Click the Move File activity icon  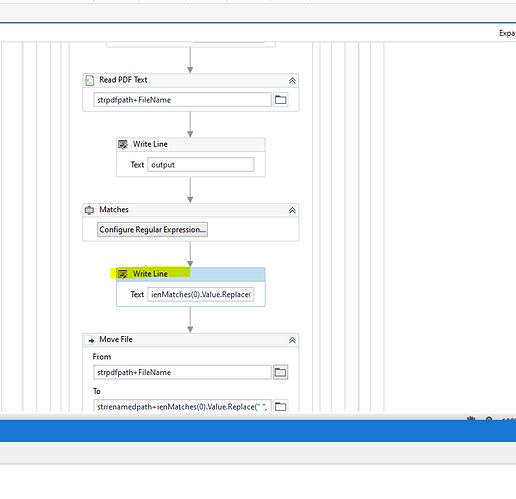(90, 340)
